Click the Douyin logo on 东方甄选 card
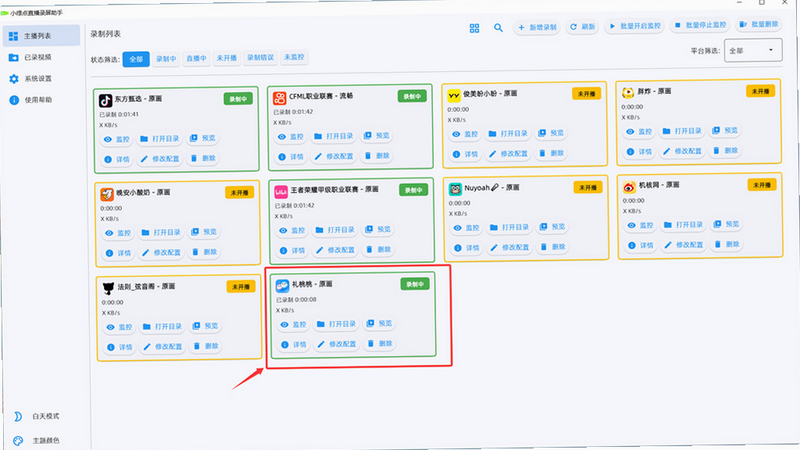The image size is (800, 450). coord(106,100)
